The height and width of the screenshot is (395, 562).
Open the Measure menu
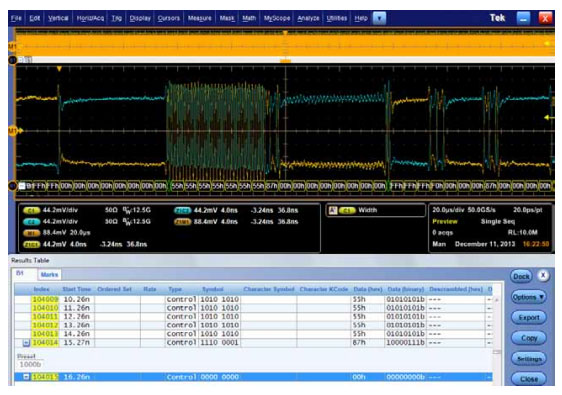[x=199, y=18]
